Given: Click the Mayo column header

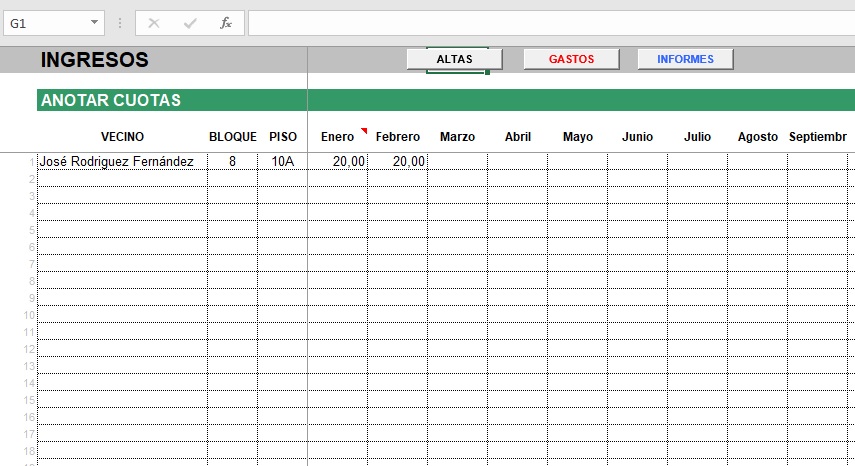Looking at the screenshot, I should coord(577,137).
